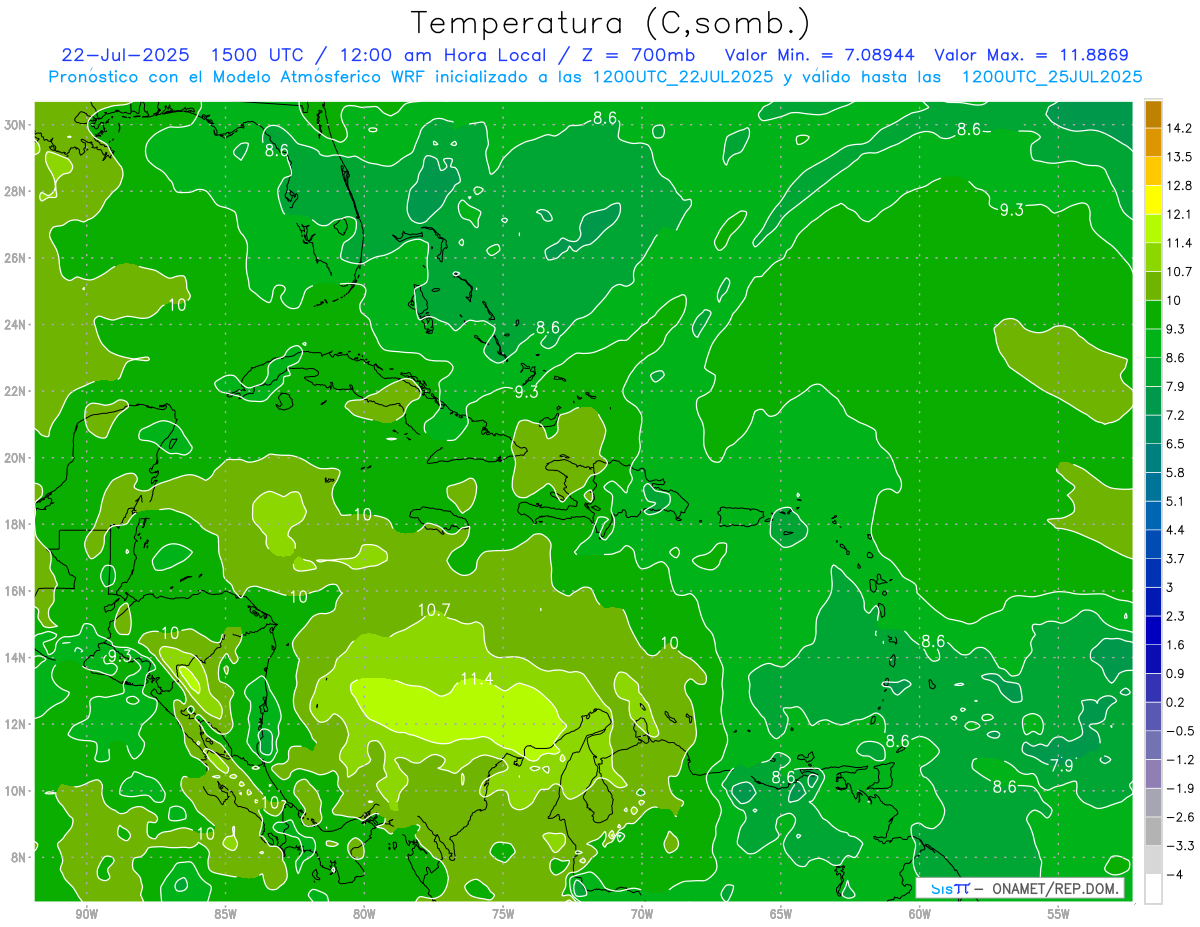Click the 85W longitude axis label

click(225, 914)
